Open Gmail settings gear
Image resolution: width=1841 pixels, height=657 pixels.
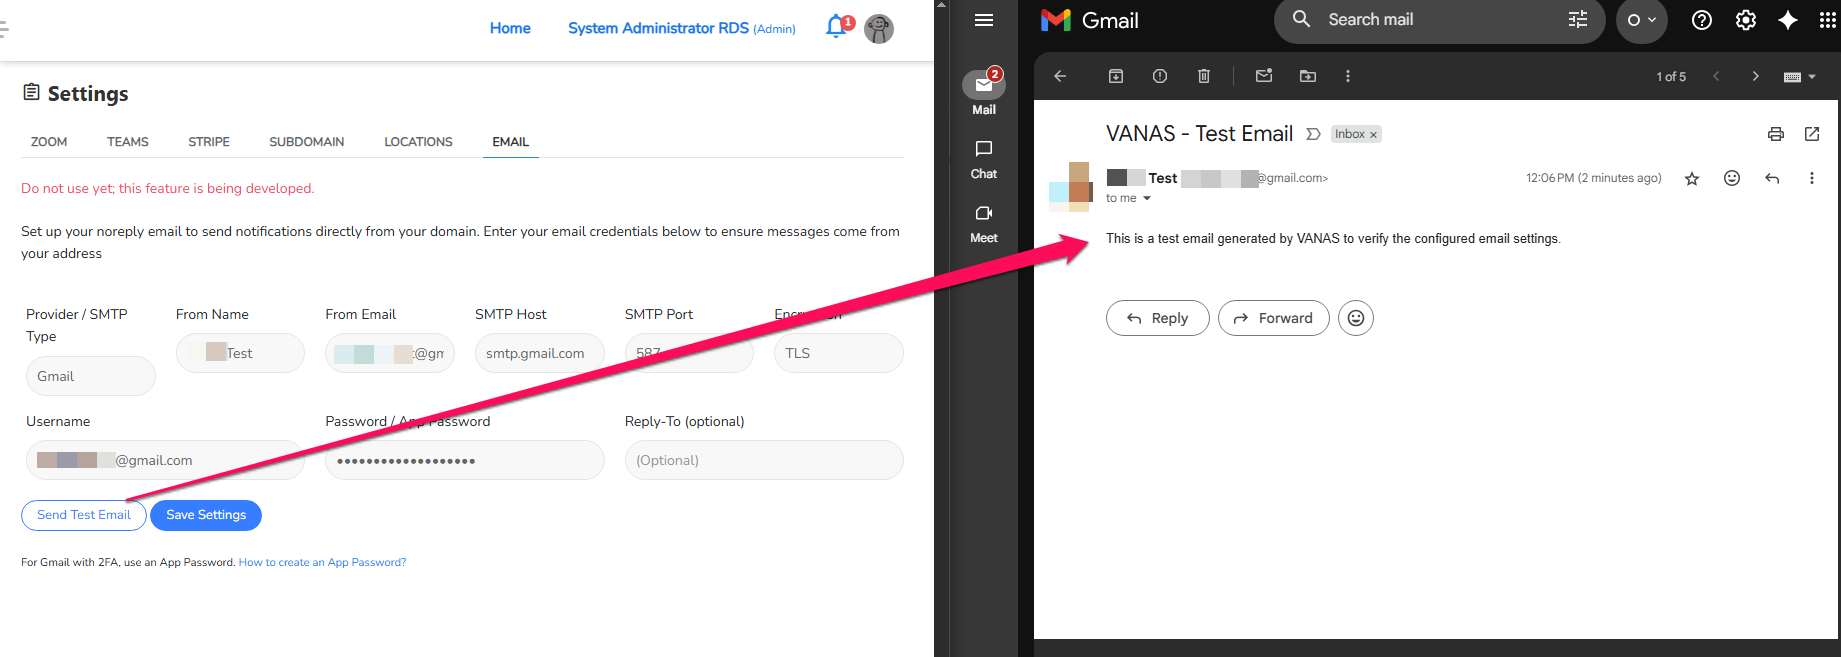[1746, 20]
